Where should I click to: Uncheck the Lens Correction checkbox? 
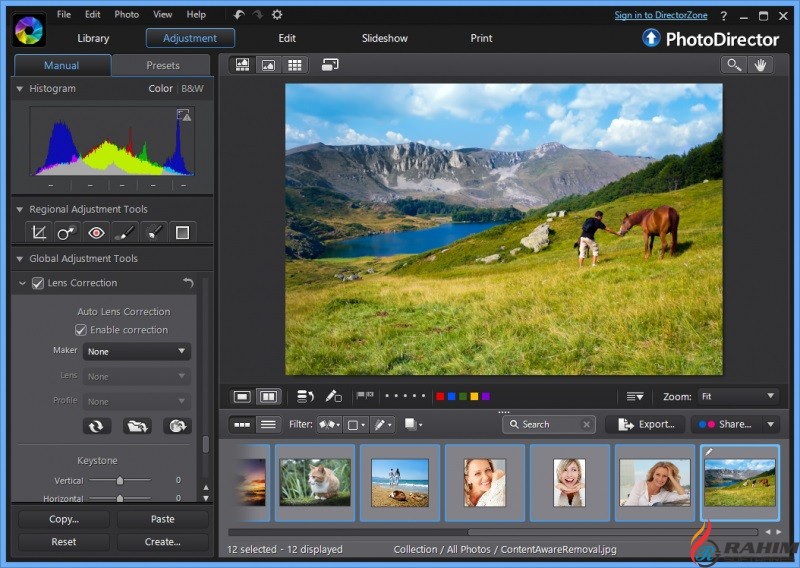tap(38, 284)
